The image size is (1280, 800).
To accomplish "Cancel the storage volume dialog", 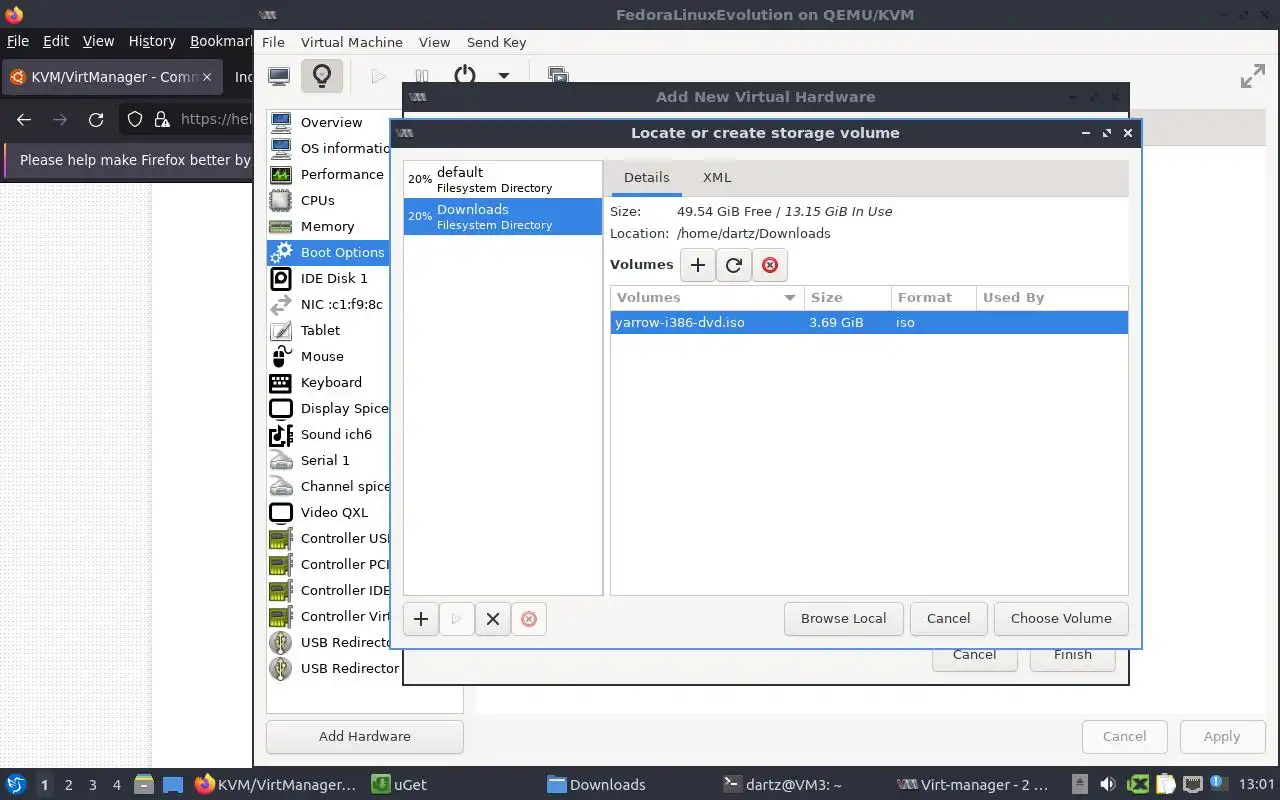I will [949, 618].
